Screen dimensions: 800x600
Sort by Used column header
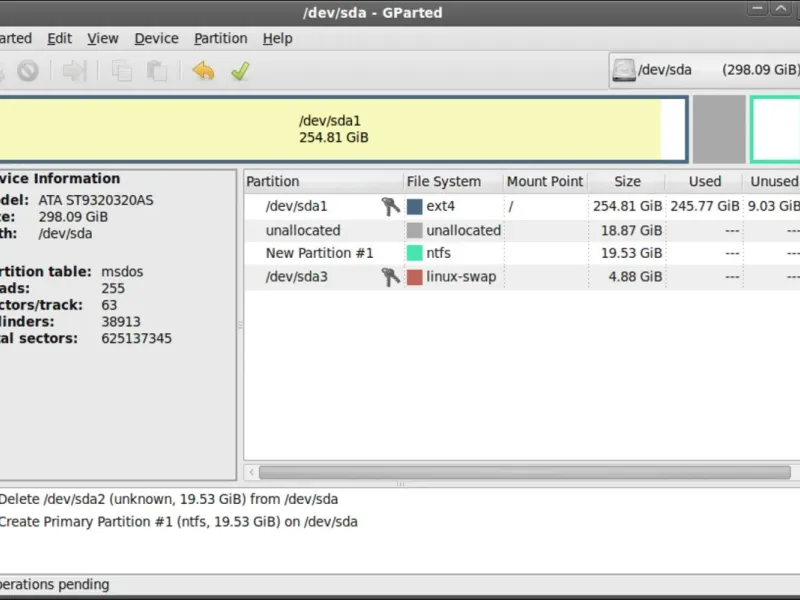tap(705, 182)
